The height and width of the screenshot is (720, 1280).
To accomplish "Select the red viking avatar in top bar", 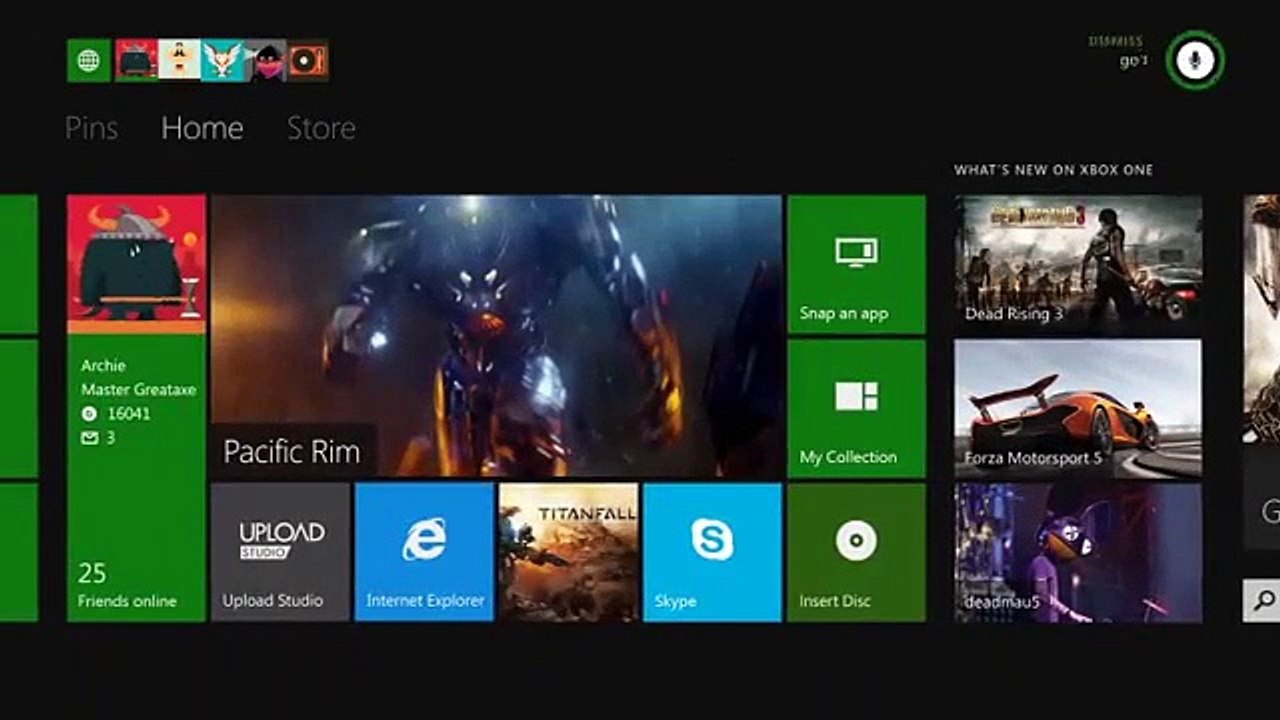I will pyautogui.click(x=137, y=61).
